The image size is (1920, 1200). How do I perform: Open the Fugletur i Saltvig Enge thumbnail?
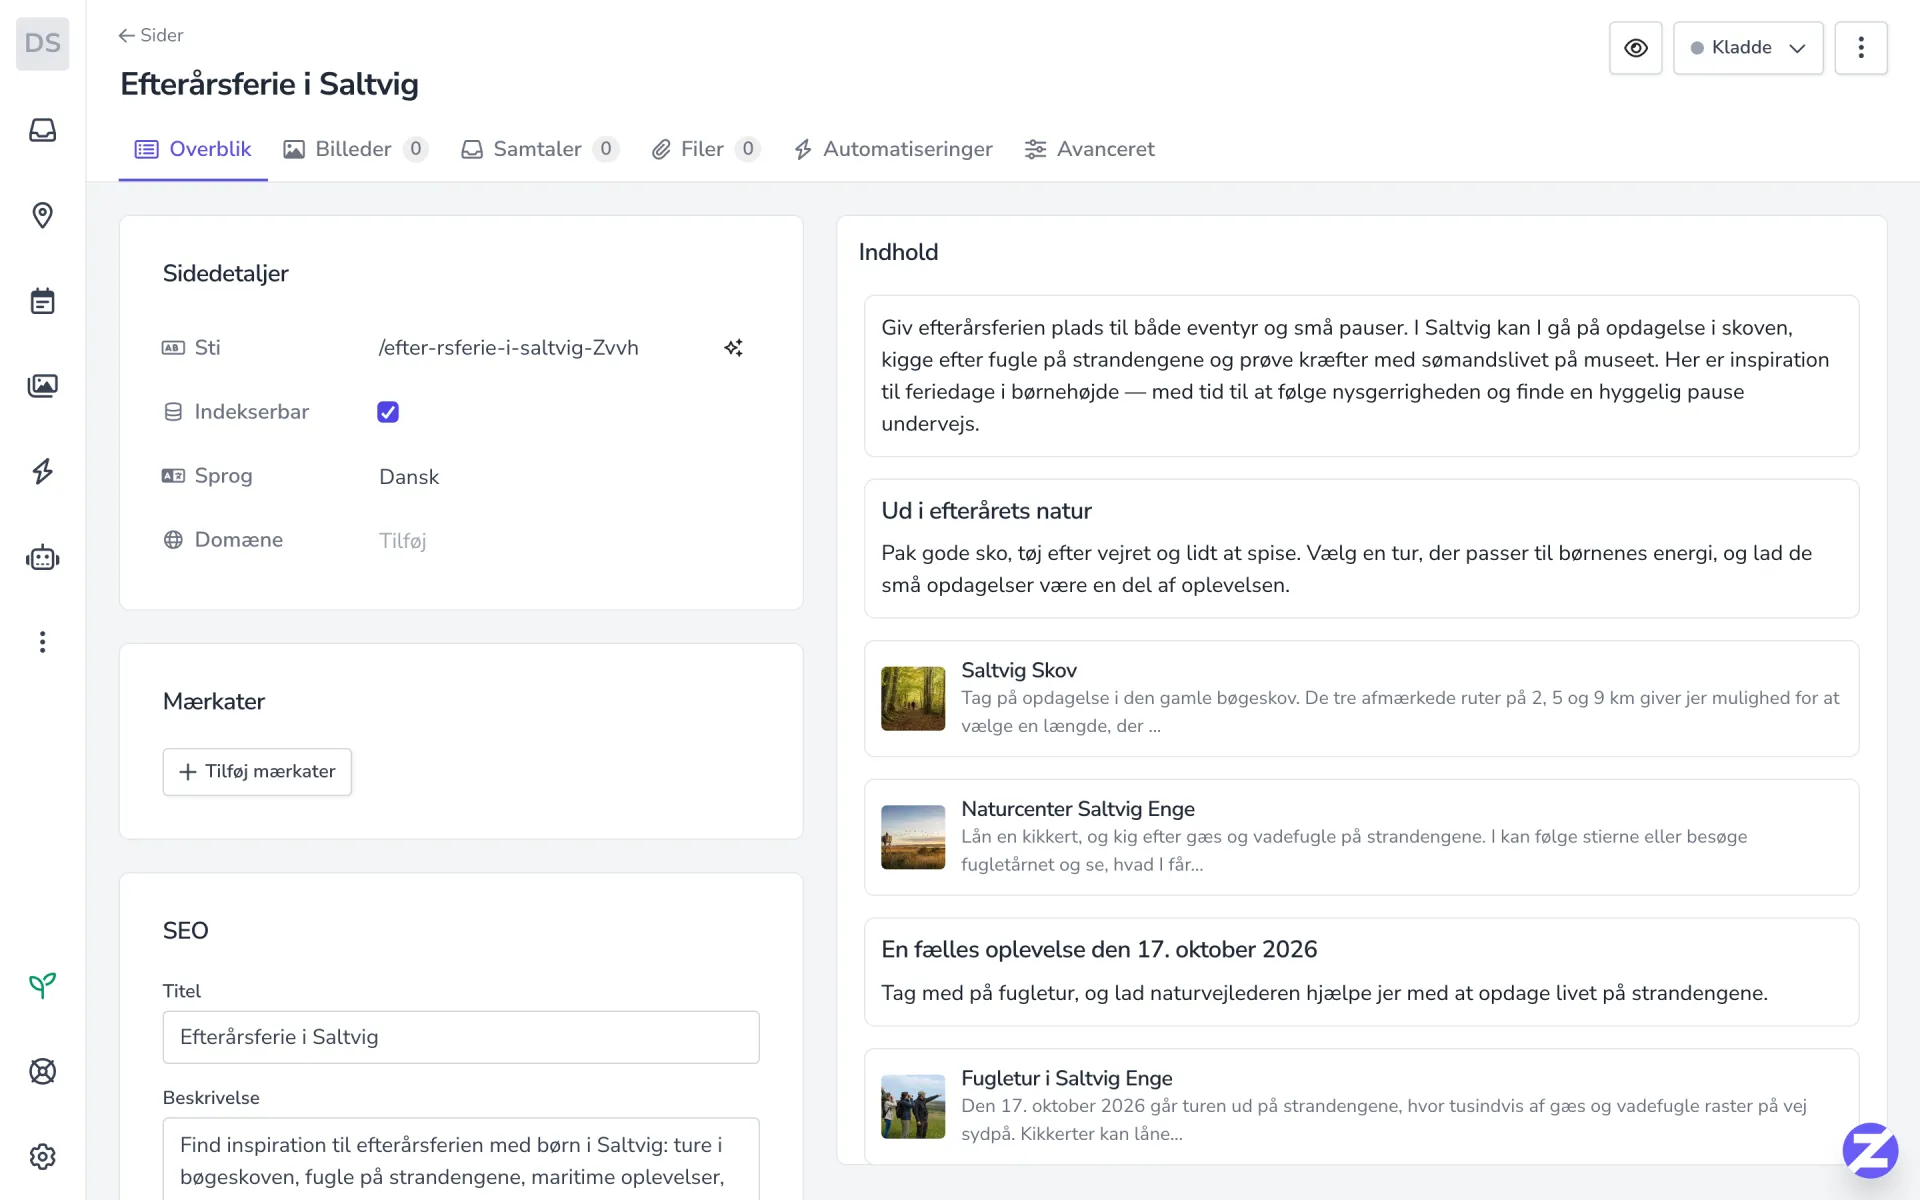[x=913, y=1107]
